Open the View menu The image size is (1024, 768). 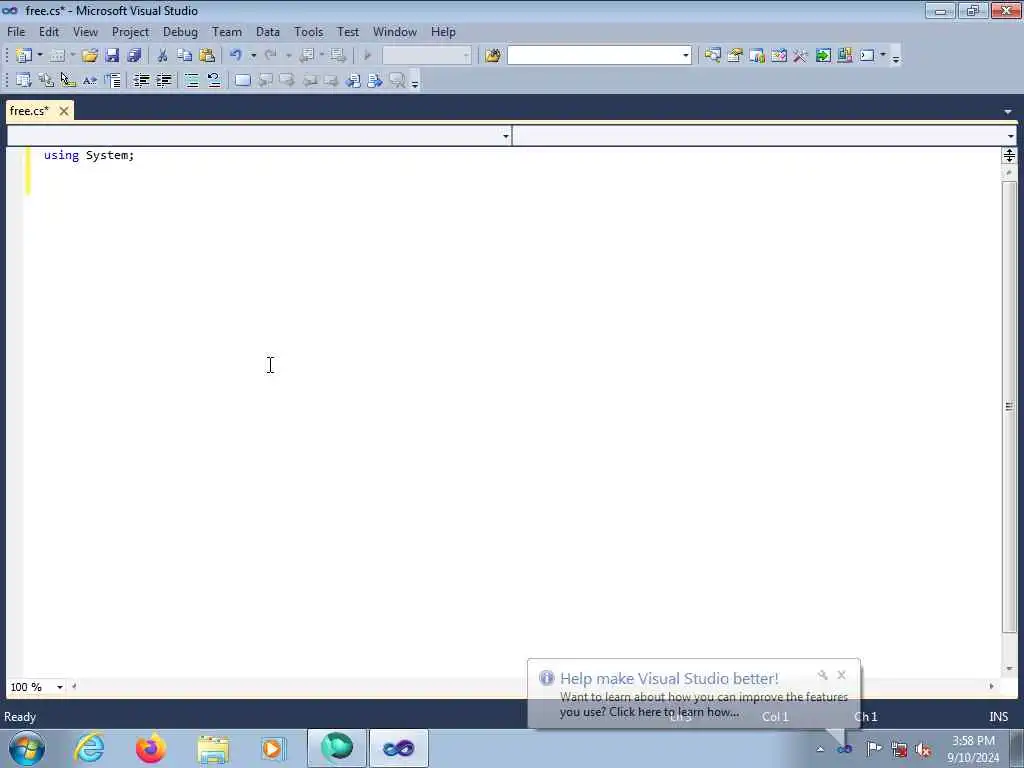click(x=85, y=31)
